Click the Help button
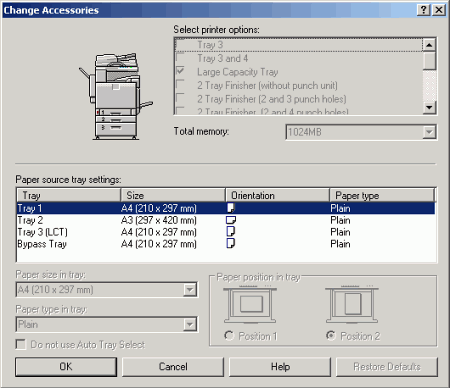 point(280,367)
